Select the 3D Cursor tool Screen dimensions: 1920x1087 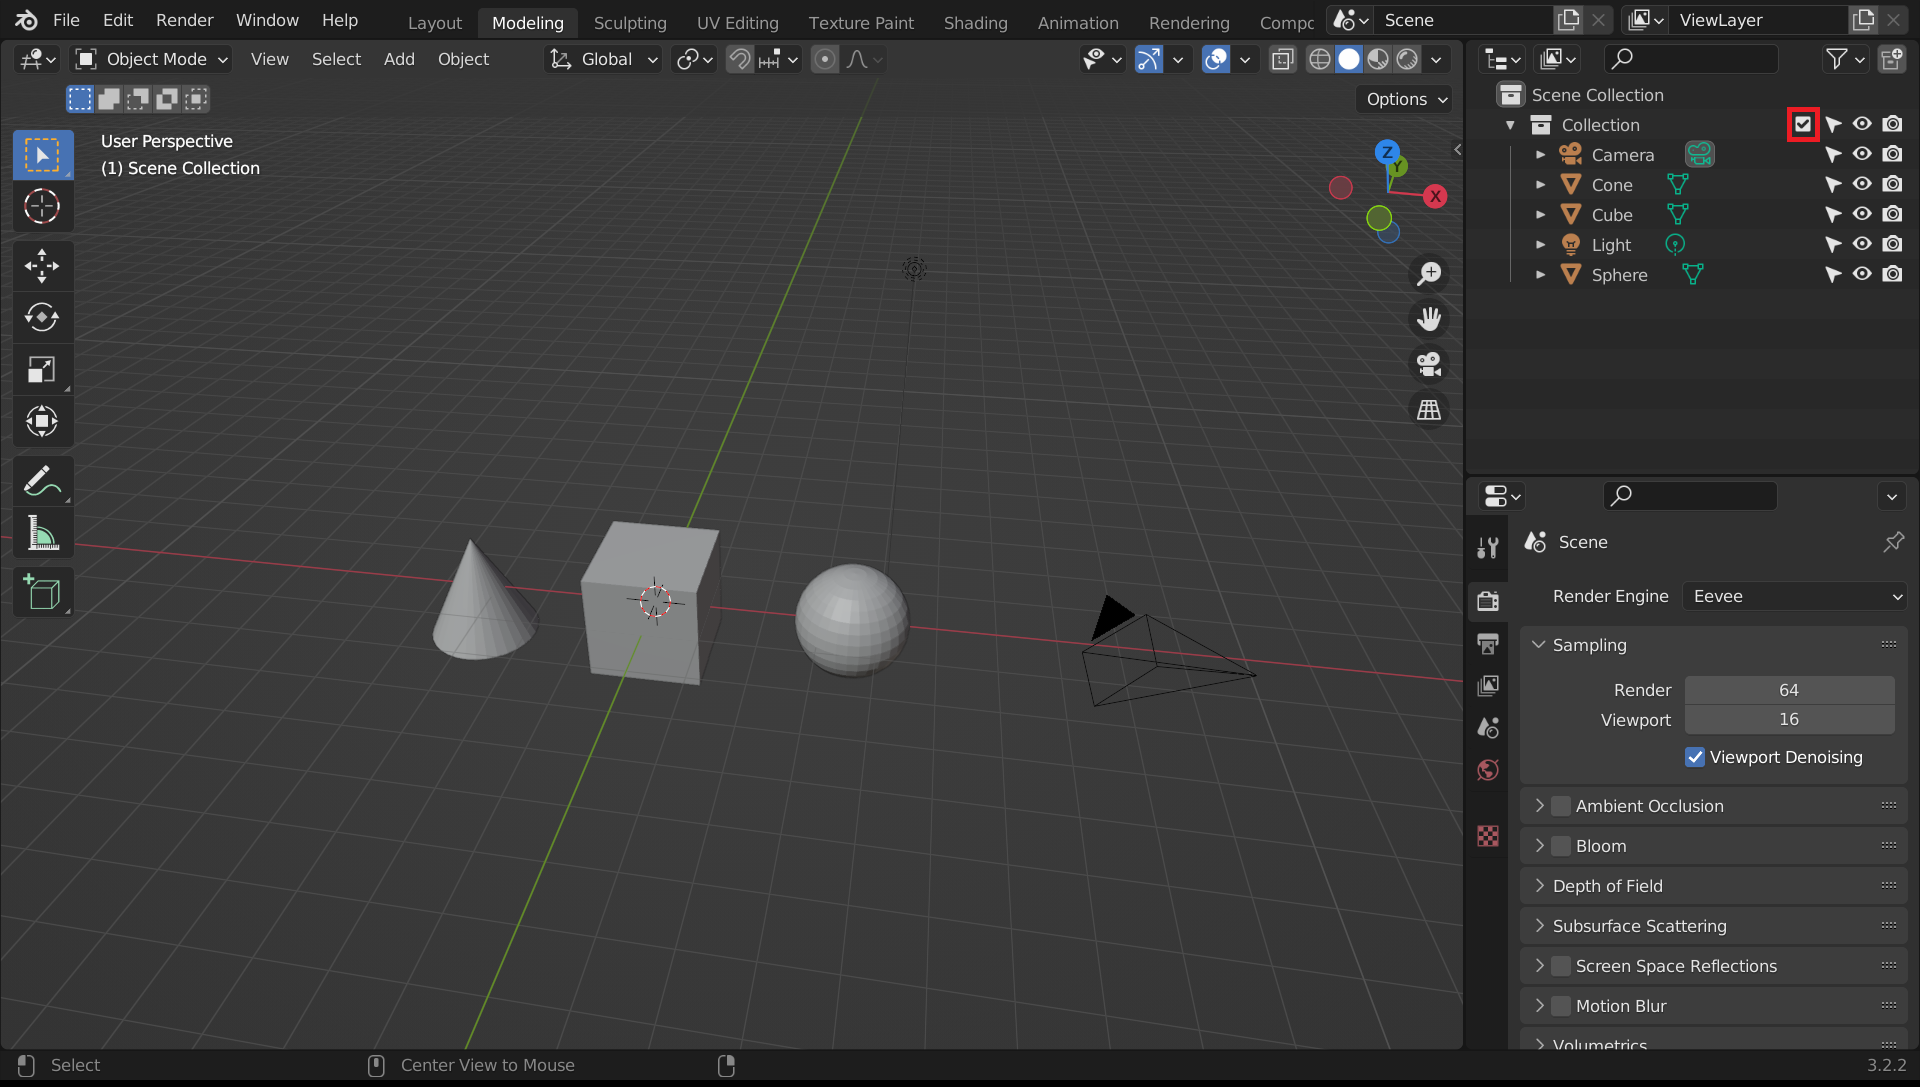(42, 207)
